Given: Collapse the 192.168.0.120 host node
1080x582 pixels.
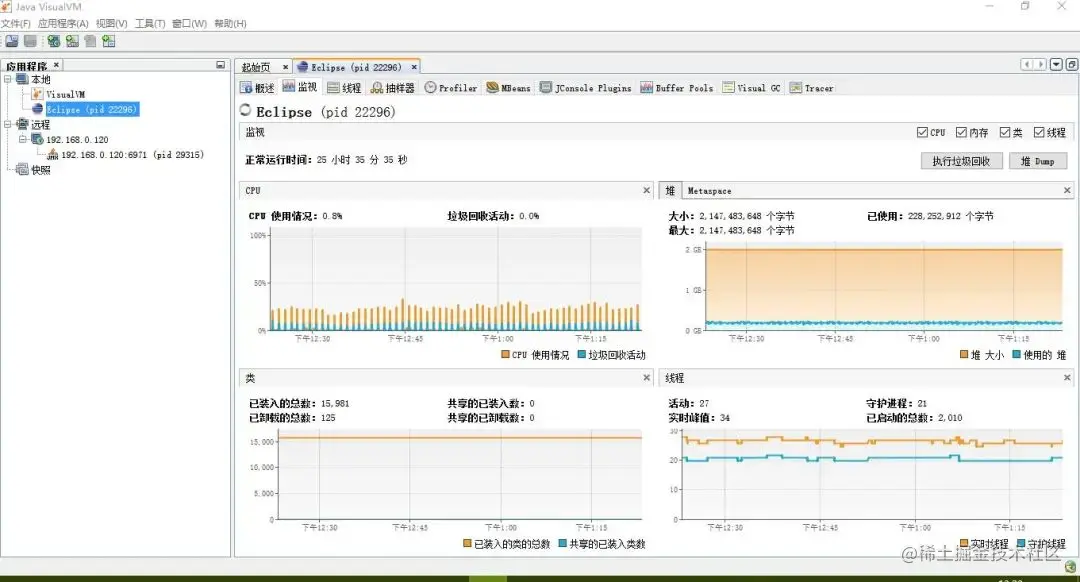Looking at the screenshot, I should [x=23, y=139].
